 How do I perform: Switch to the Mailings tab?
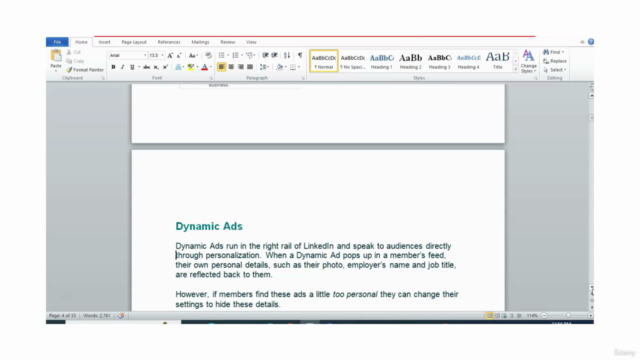pos(200,42)
